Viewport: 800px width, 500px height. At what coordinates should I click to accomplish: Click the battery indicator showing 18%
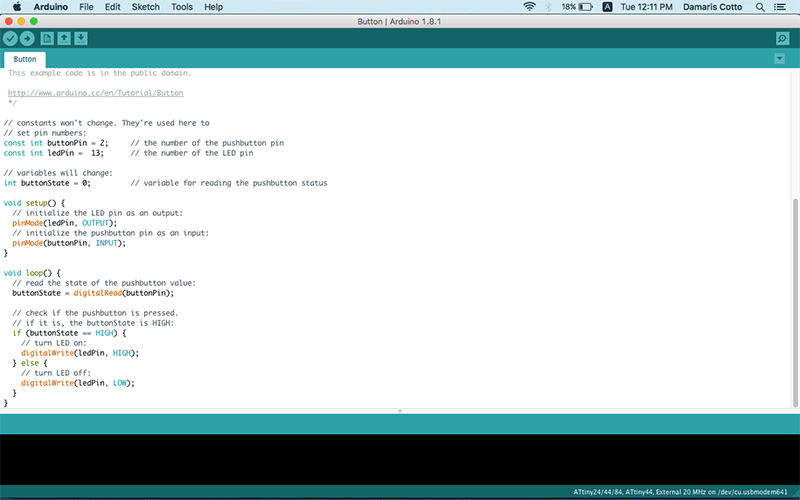(577, 7)
